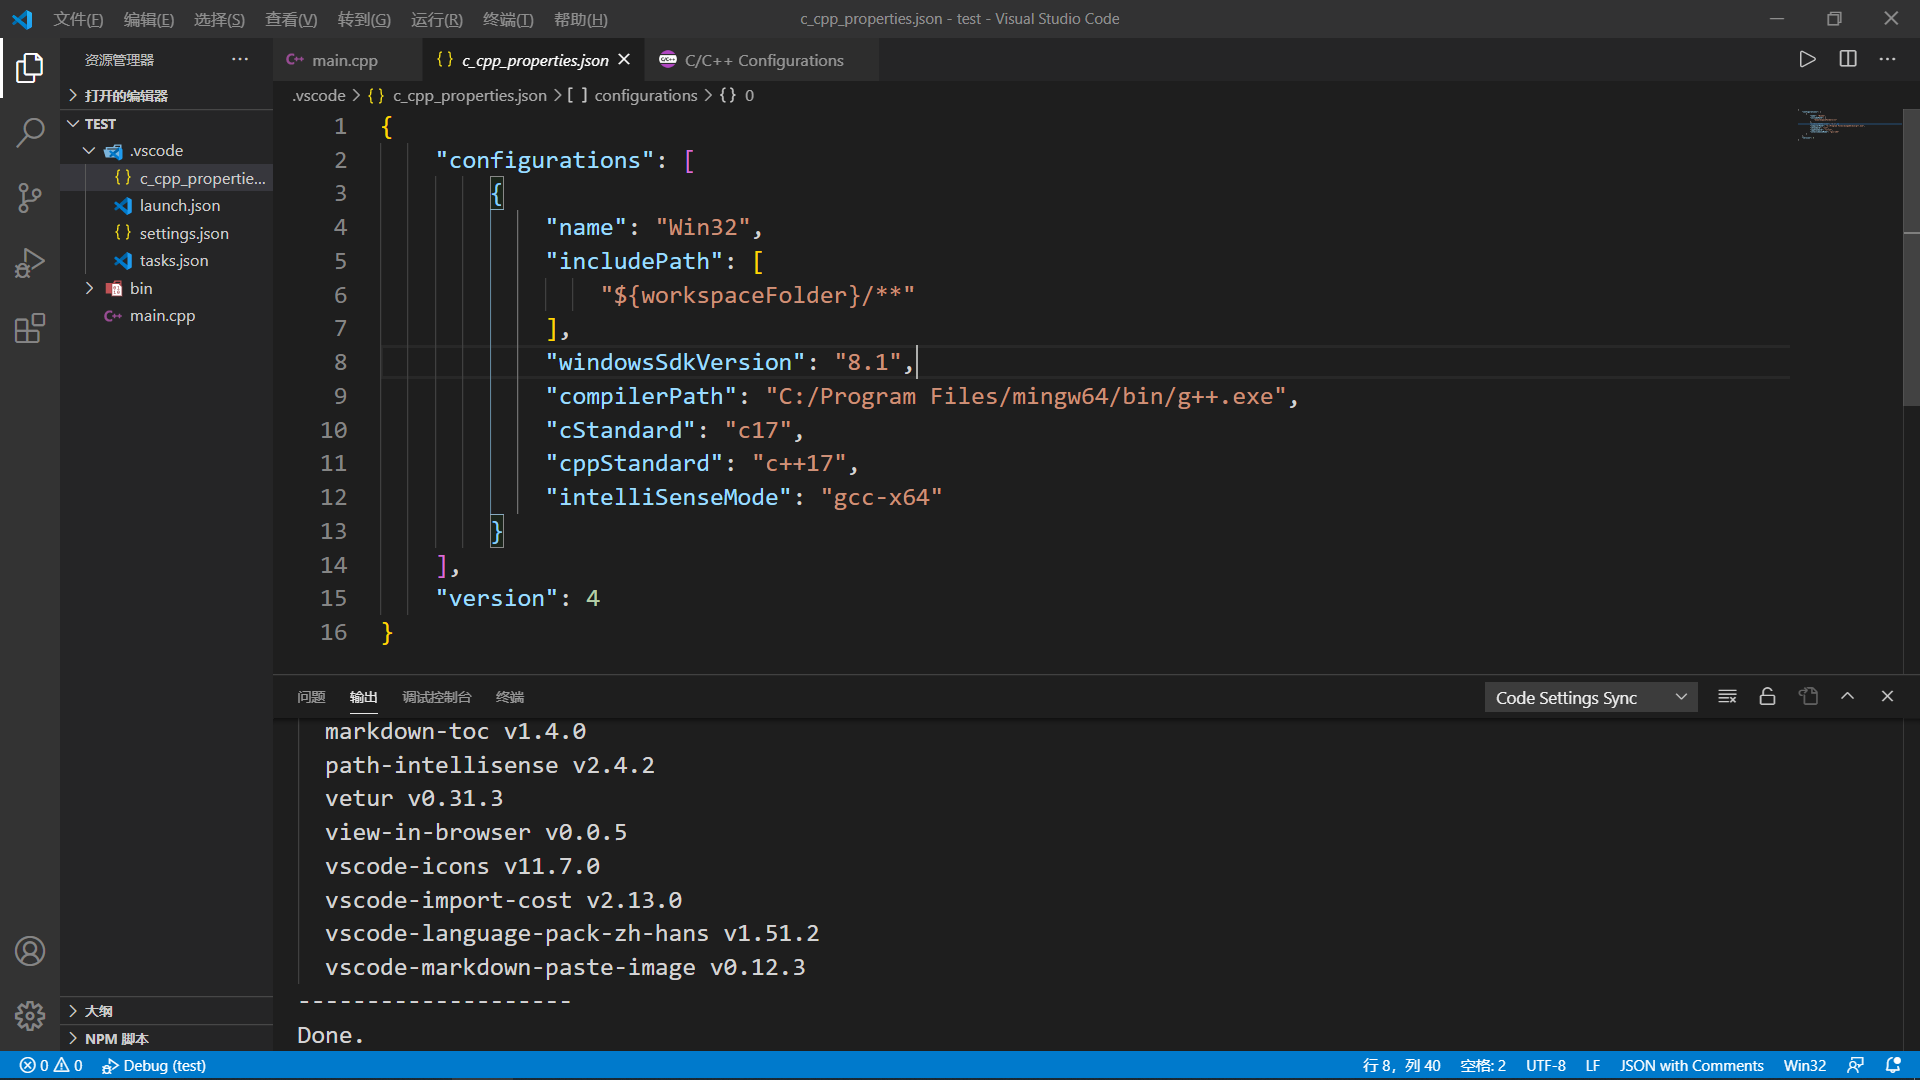Image resolution: width=1920 pixels, height=1080 pixels.
Task: Switch to the Problems panel tab
Action: pos(311,697)
